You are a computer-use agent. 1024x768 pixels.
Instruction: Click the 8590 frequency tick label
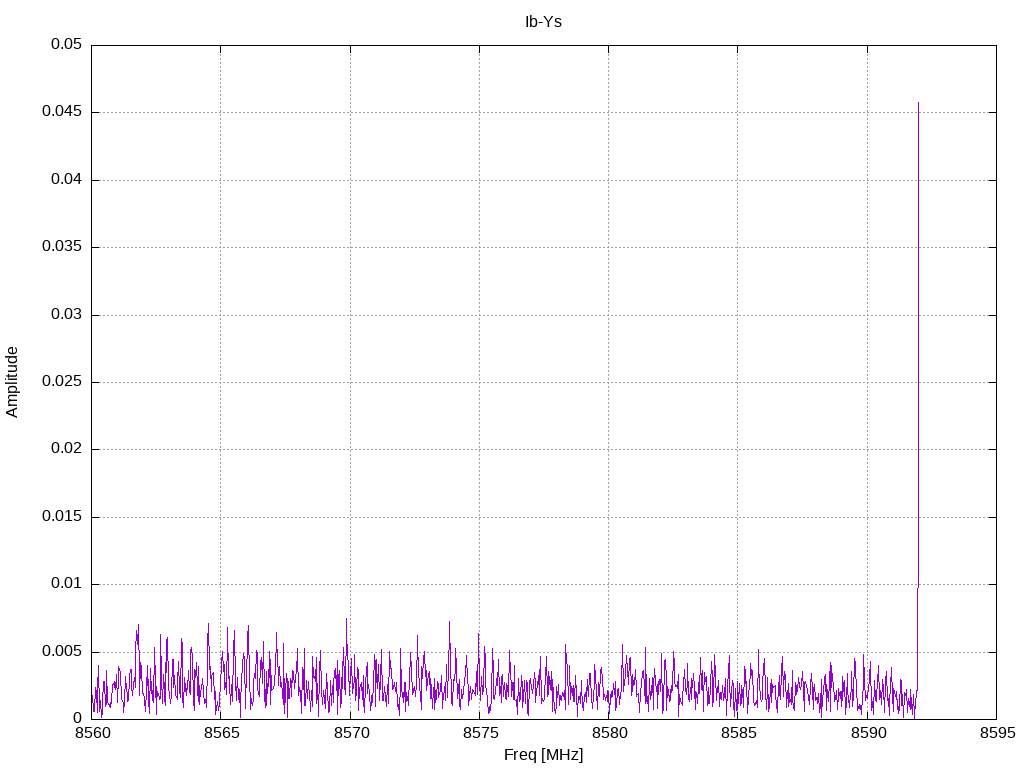tap(867, 733)
